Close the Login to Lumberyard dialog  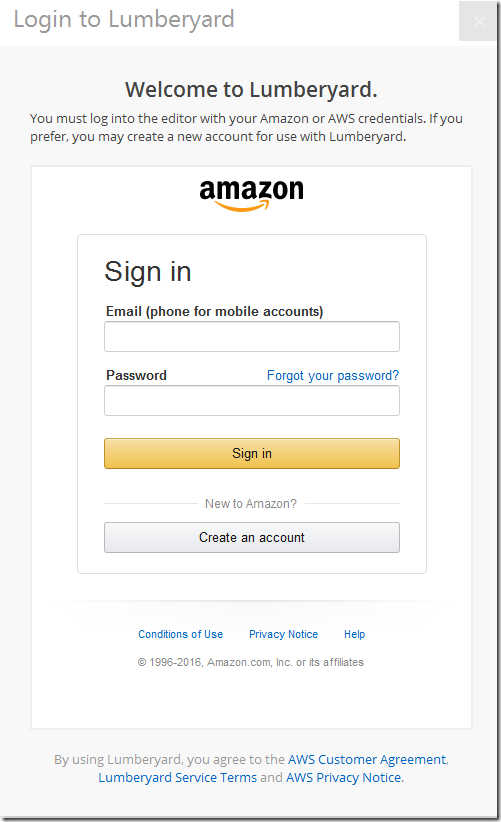(x=477, y=21)
